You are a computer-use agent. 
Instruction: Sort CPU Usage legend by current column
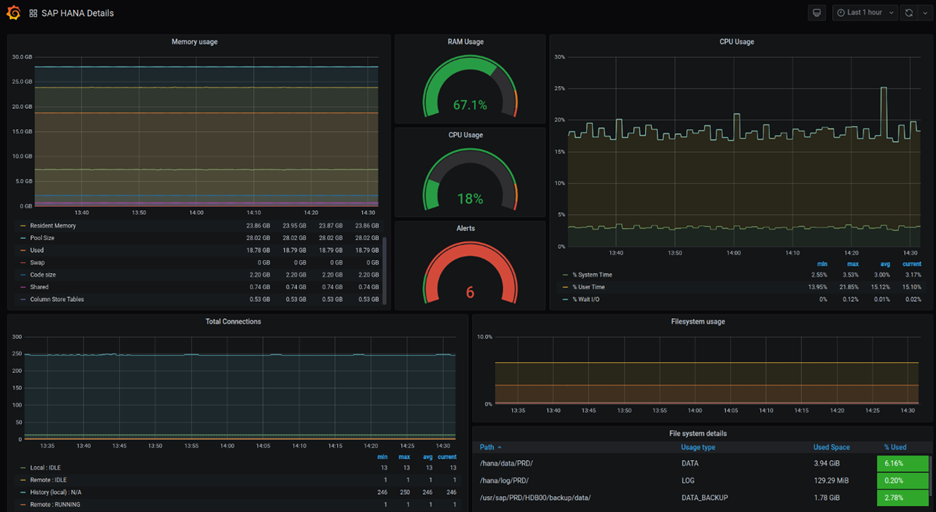coord(912,264)
